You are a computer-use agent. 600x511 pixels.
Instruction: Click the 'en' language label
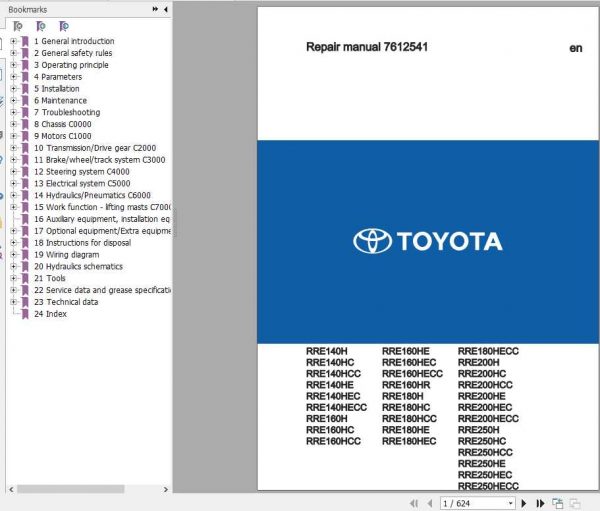point(576,48)
